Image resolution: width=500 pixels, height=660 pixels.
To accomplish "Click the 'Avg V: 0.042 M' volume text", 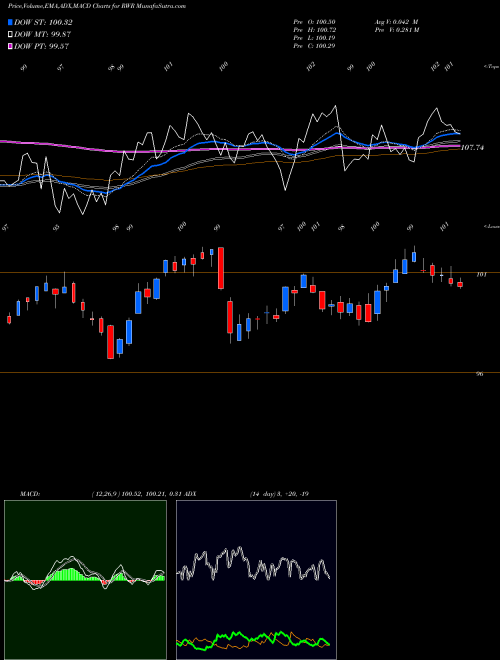I will [396, 22].
